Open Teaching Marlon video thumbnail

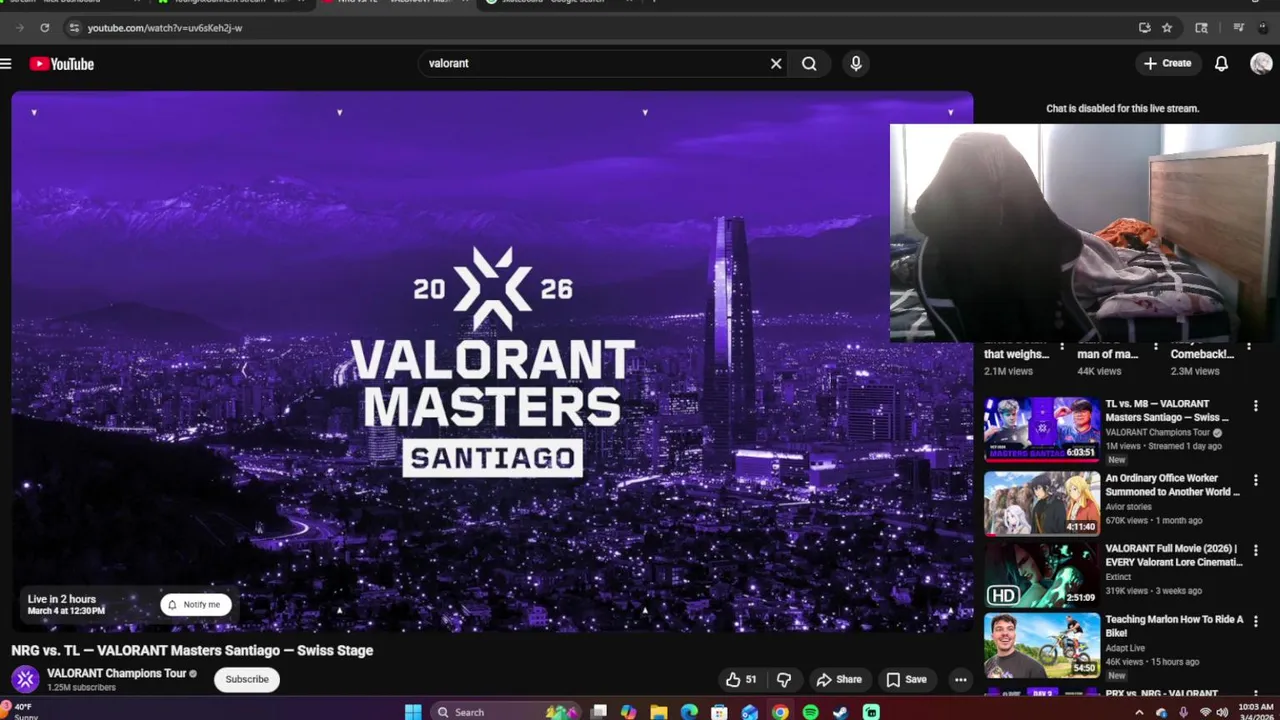click(x=1041, y=645)
